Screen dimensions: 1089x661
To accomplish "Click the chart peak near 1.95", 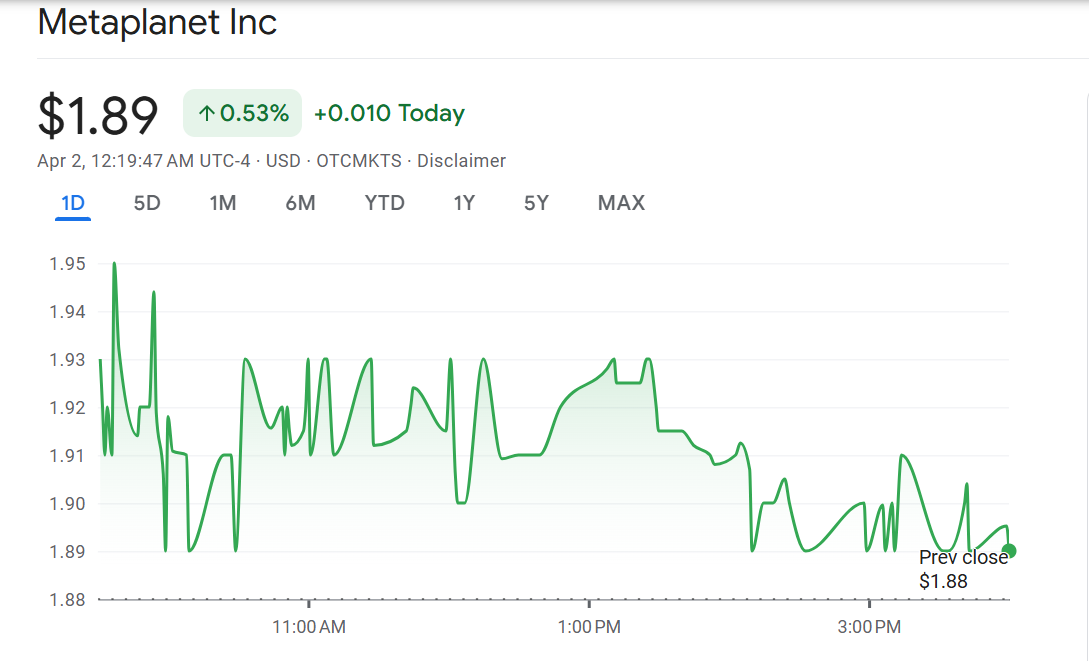I will [x=113, y=263].
